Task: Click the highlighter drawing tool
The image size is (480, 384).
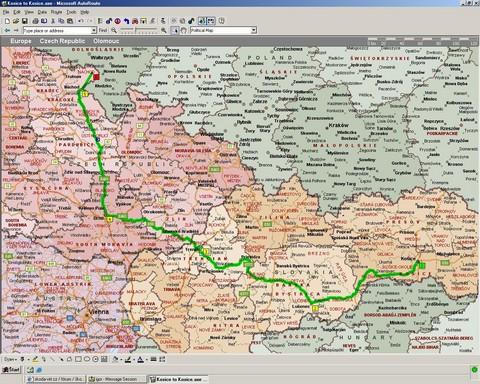Action: [35, 359]
